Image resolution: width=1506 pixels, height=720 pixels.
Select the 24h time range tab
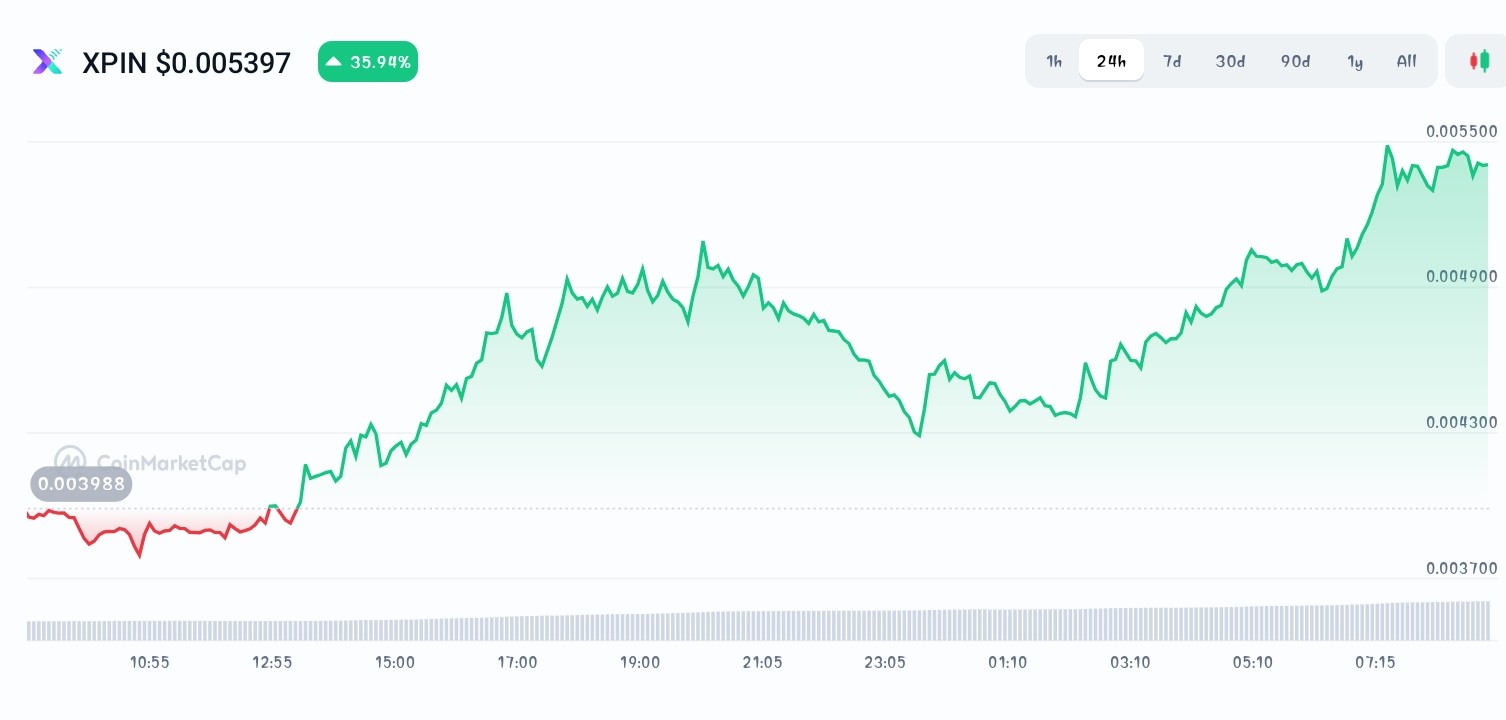point(1111,61)
